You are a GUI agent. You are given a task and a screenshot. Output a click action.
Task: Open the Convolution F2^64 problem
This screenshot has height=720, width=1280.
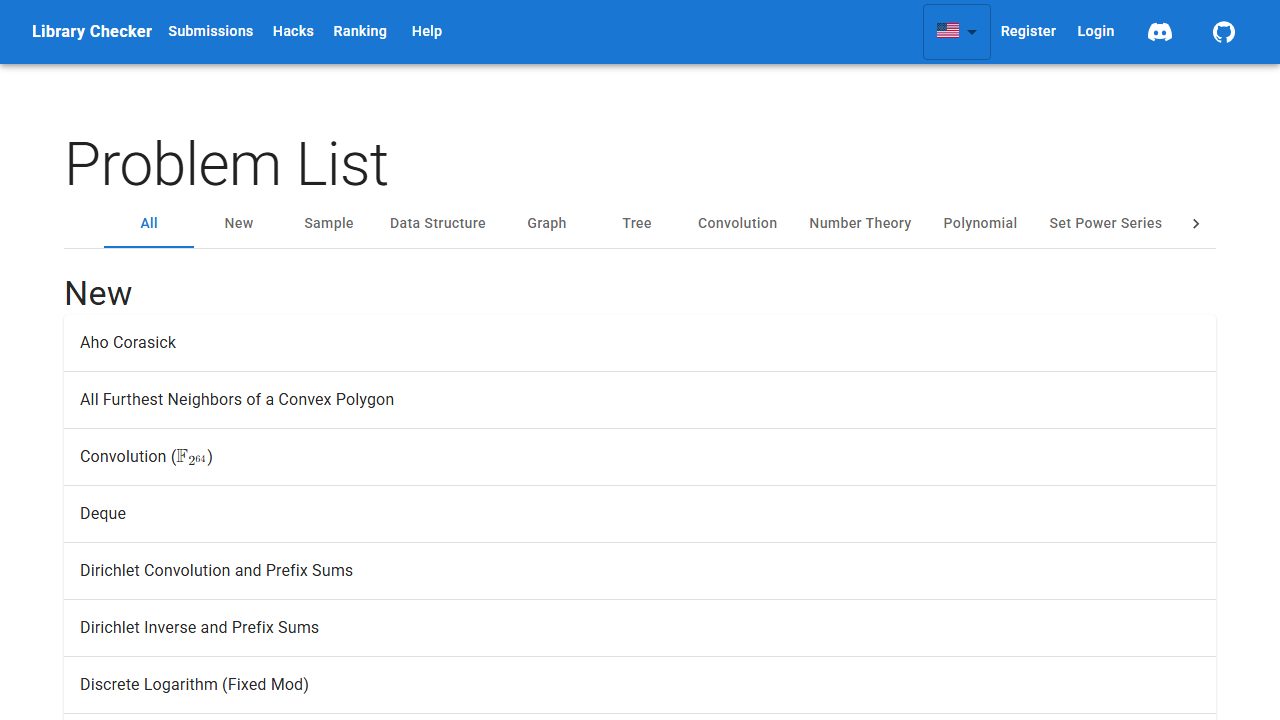pos(640,457)
